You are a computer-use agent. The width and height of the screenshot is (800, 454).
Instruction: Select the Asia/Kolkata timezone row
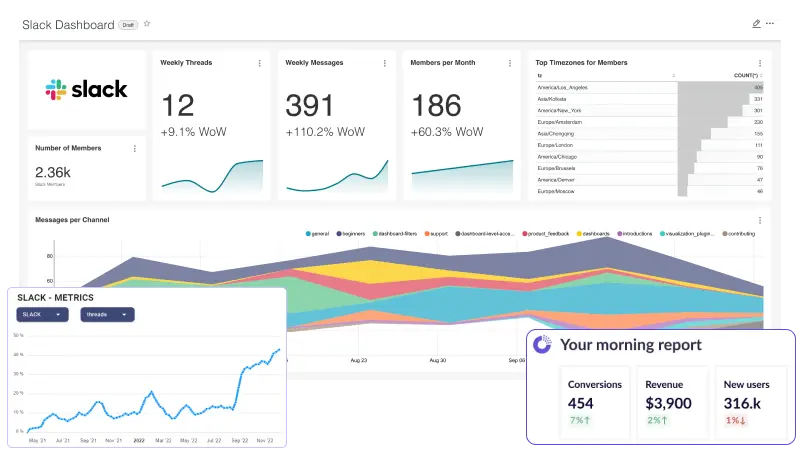point(650,99)
